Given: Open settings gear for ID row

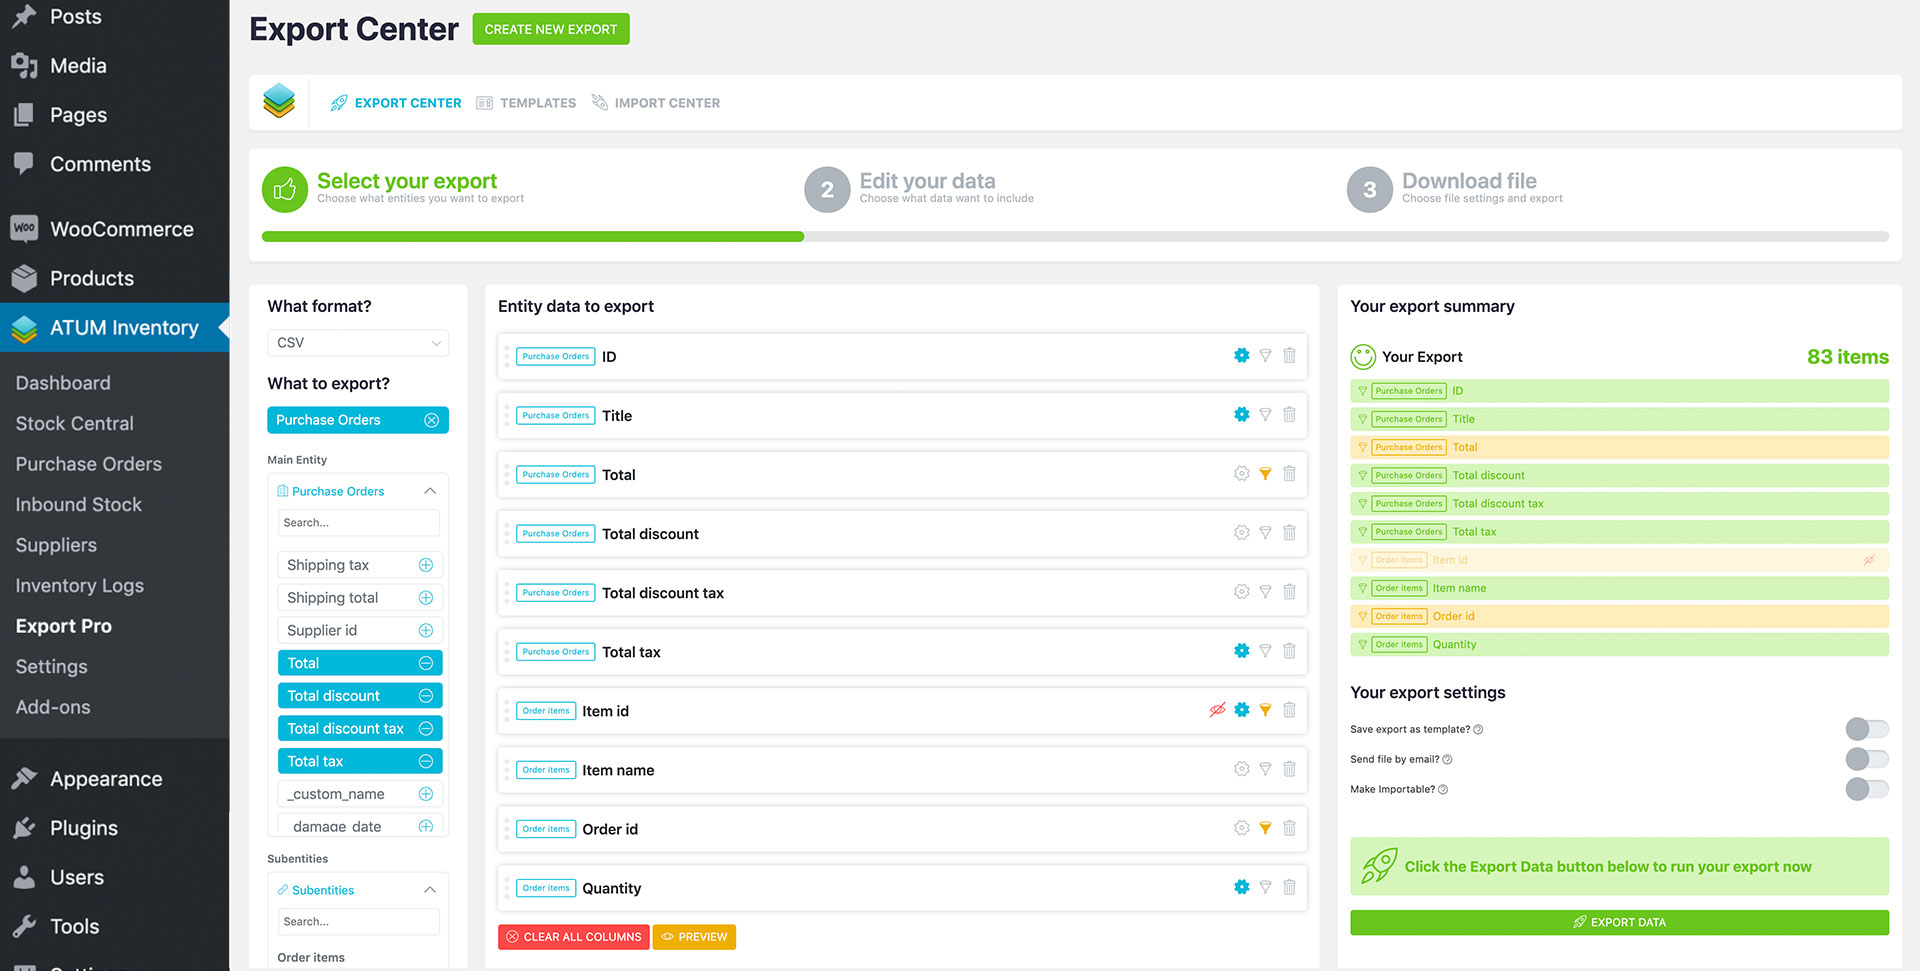Looking at the screenshot, I should click(x=1241, y=355).
